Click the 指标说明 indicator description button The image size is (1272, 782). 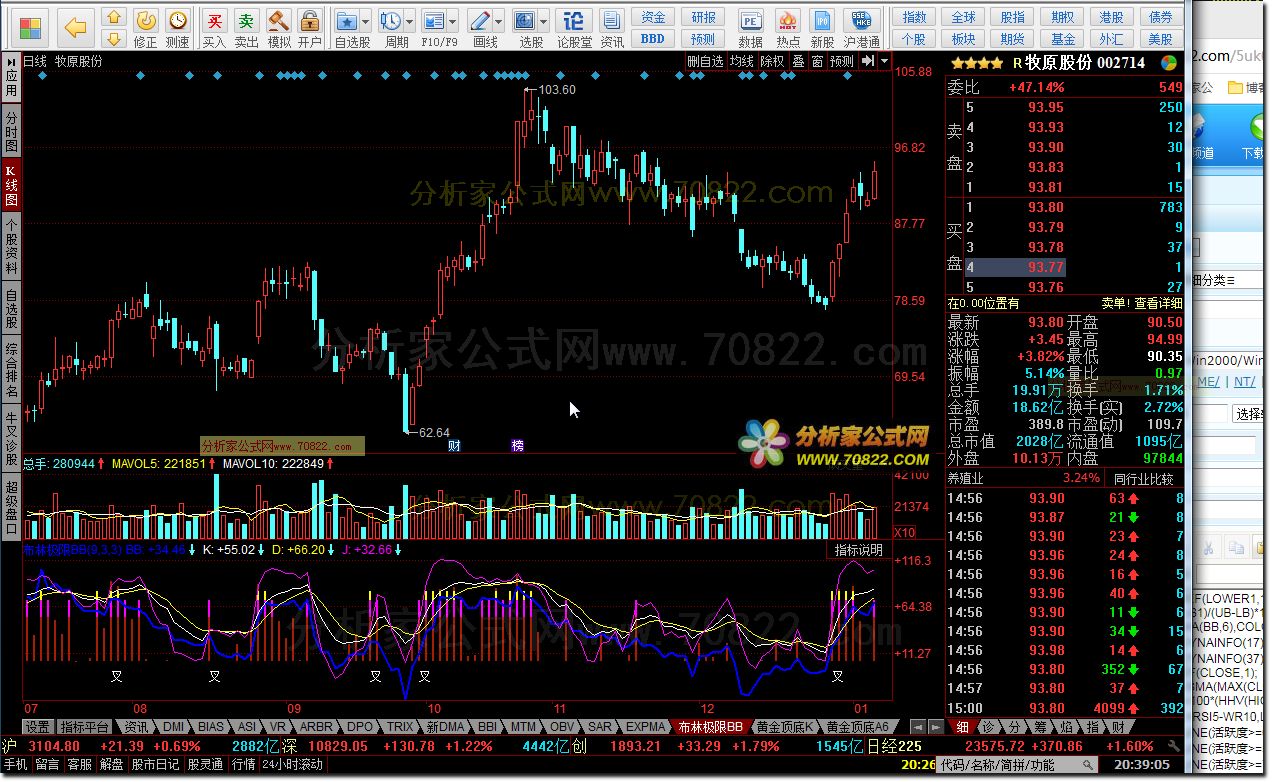click(x=859, y=551)
